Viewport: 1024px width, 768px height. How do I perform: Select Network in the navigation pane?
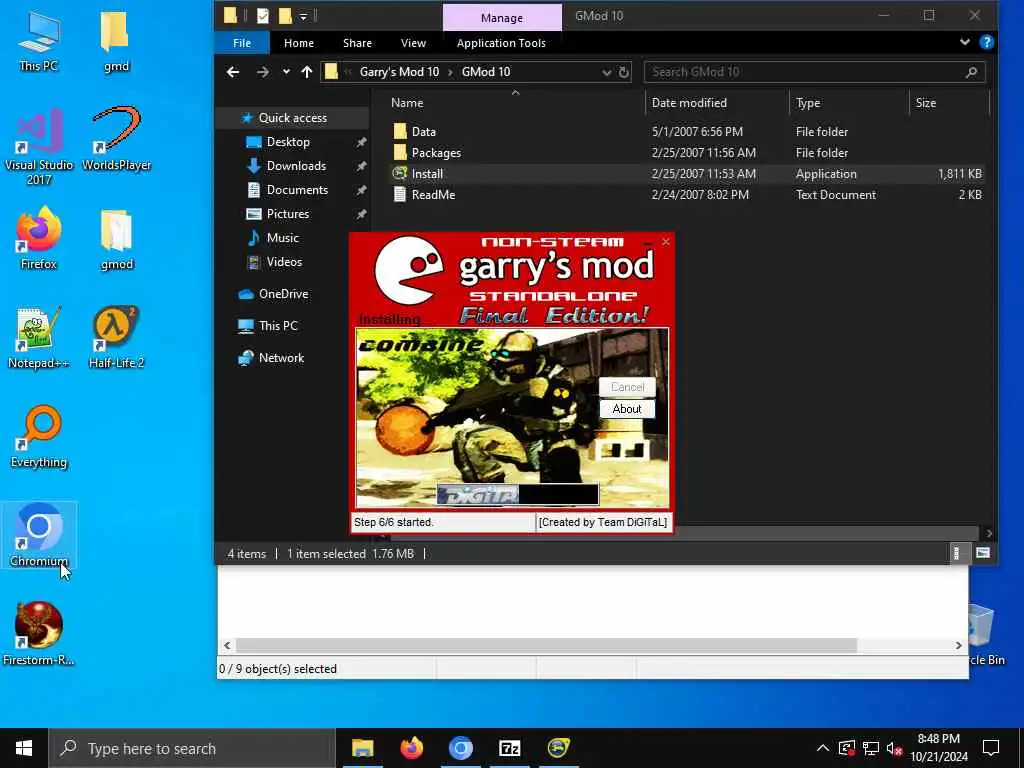pos(281,358)
